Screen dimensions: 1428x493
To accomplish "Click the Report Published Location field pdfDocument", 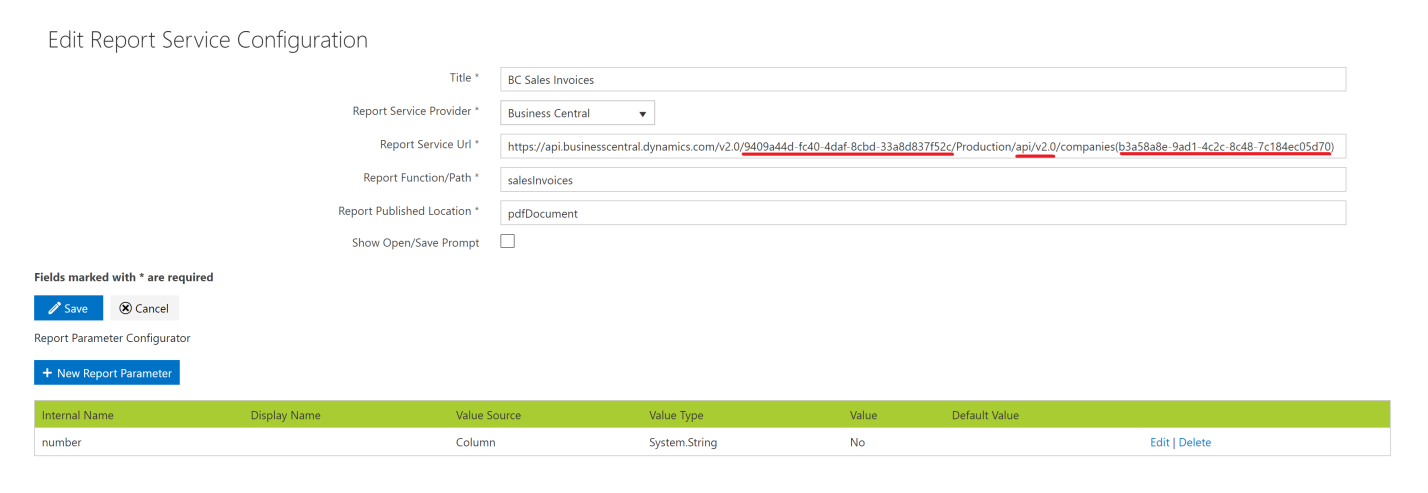I will 922,213.
